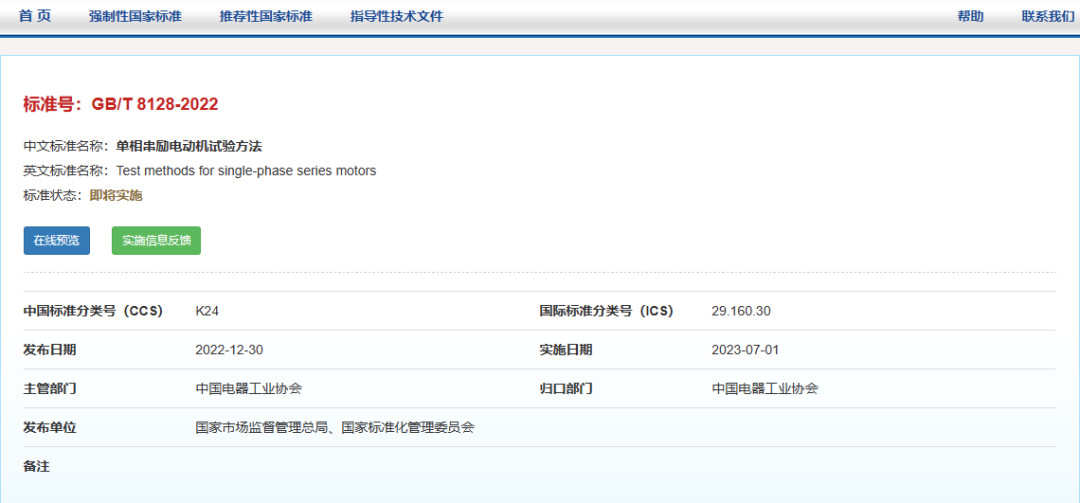This screenshot has width=1080, height=503.
Task: Click the 归口部门 label
Action: tap(565, 389)
